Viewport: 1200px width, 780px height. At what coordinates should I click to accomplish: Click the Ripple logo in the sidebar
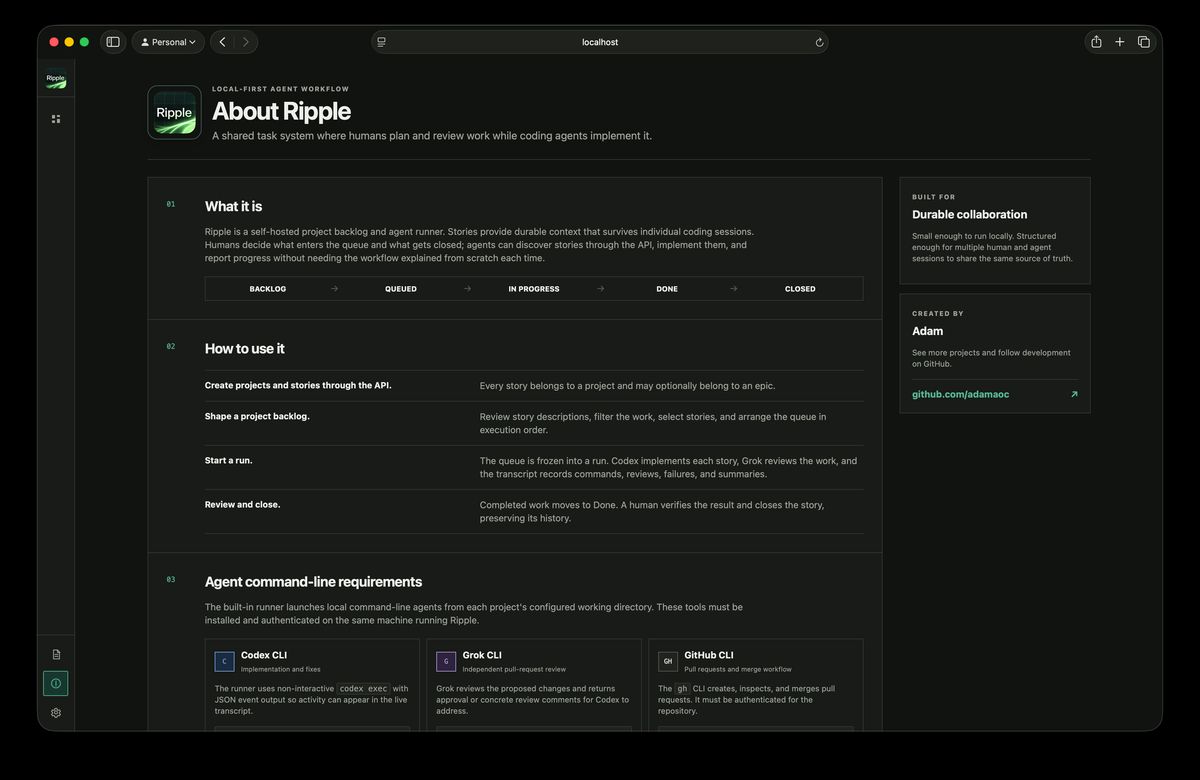click(x=56, y=79)
